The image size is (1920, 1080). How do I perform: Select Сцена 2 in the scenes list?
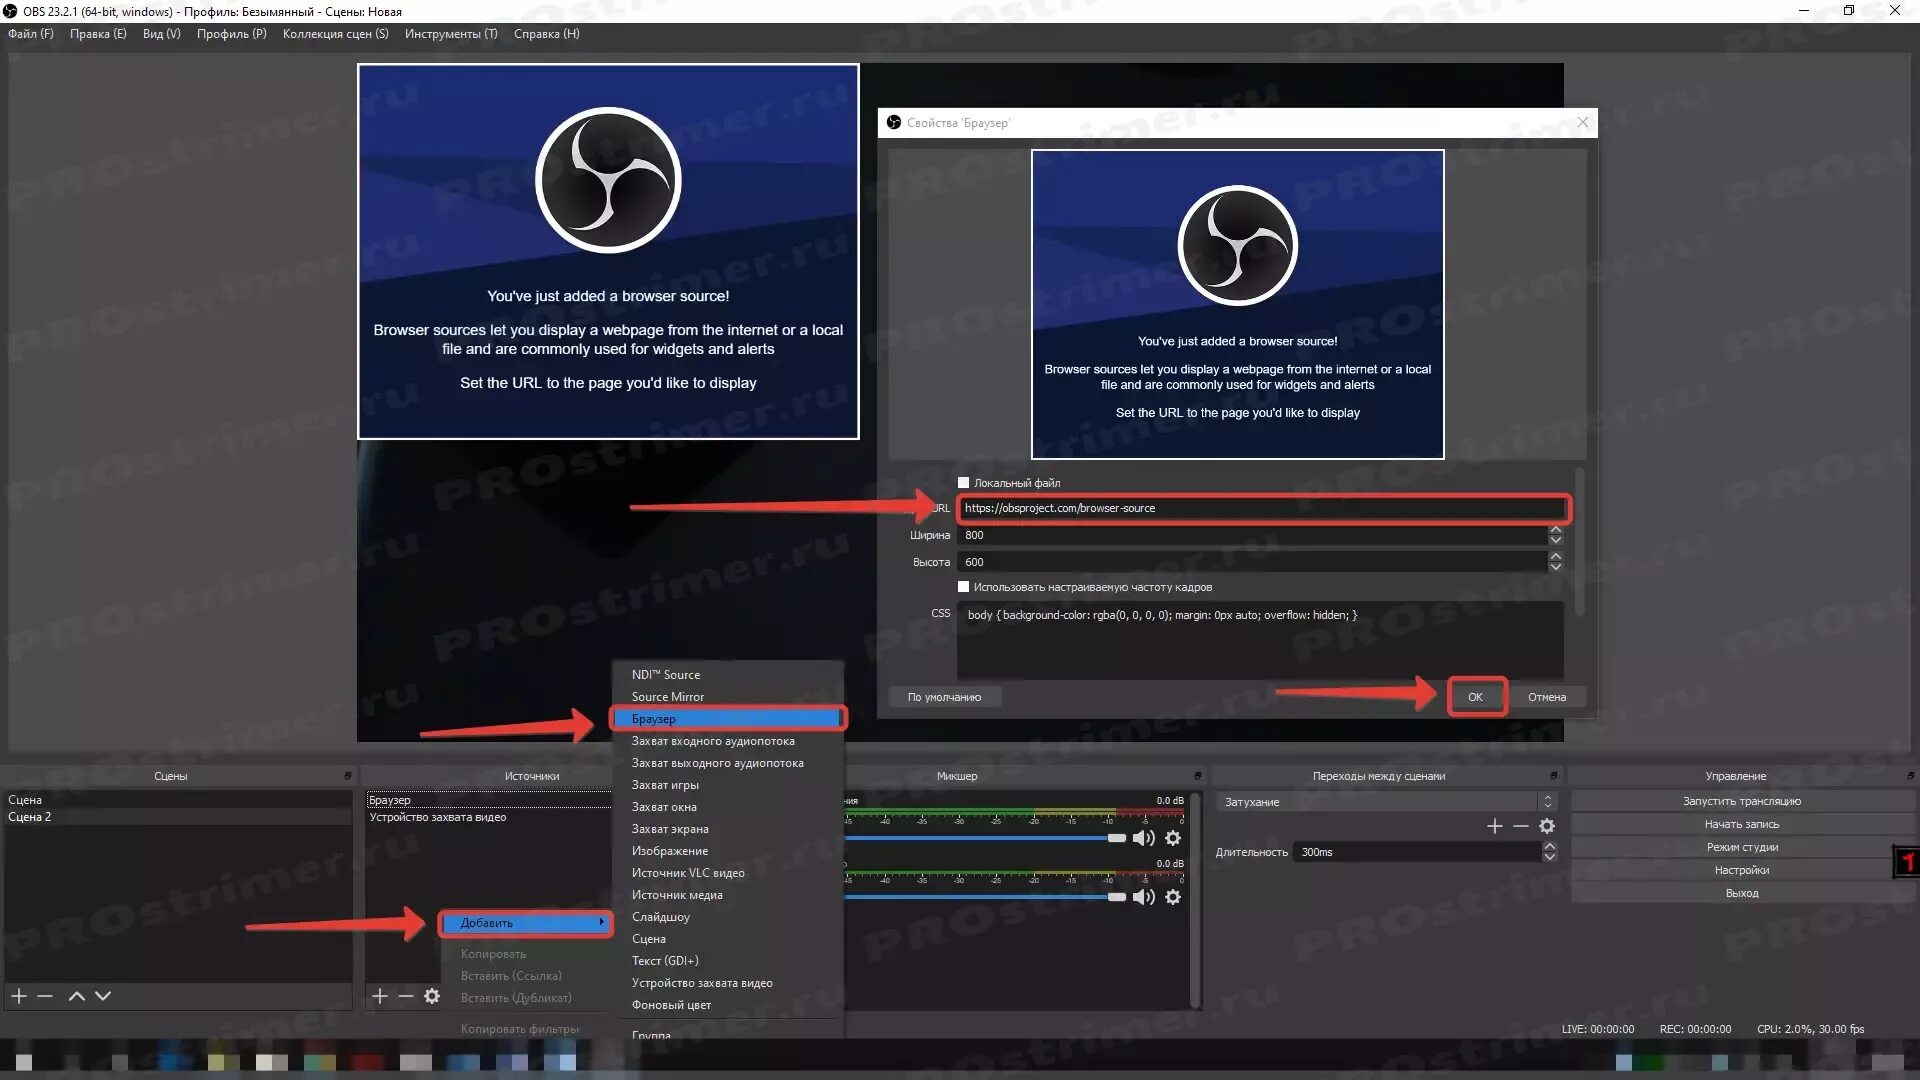pyautogui.click(x=178, y=817)
